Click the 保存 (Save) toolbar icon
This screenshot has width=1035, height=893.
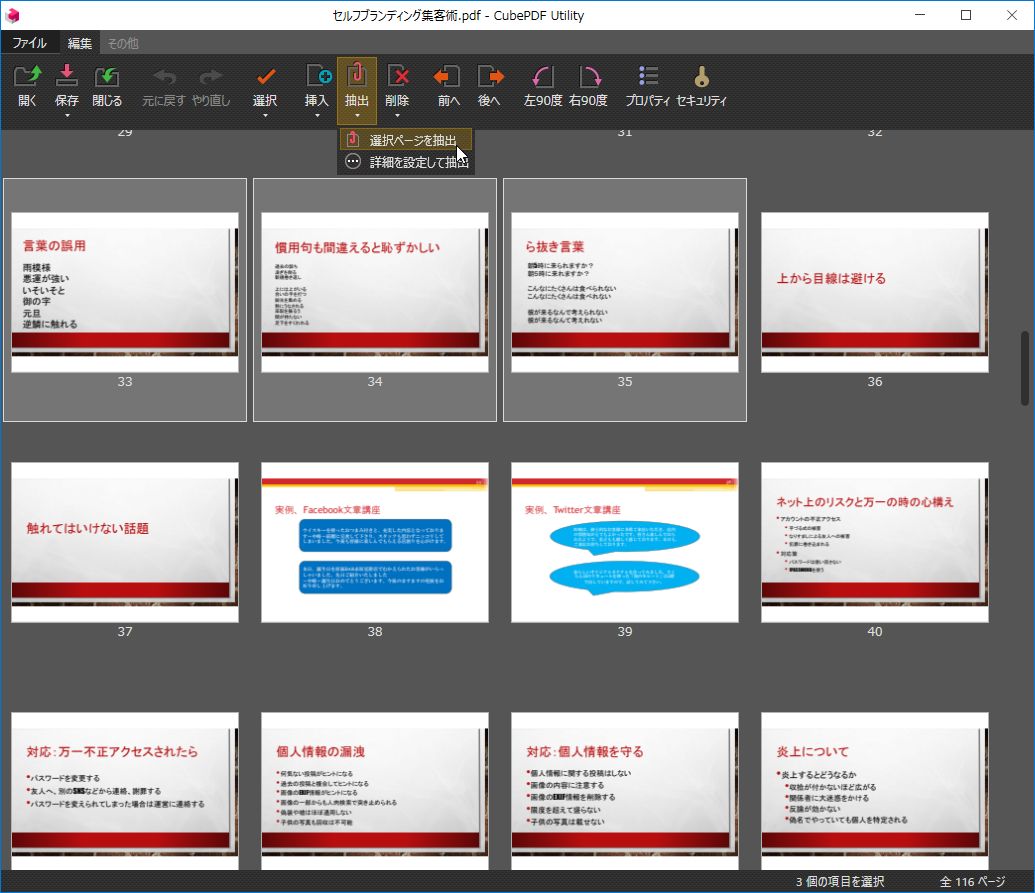point(67,77)
